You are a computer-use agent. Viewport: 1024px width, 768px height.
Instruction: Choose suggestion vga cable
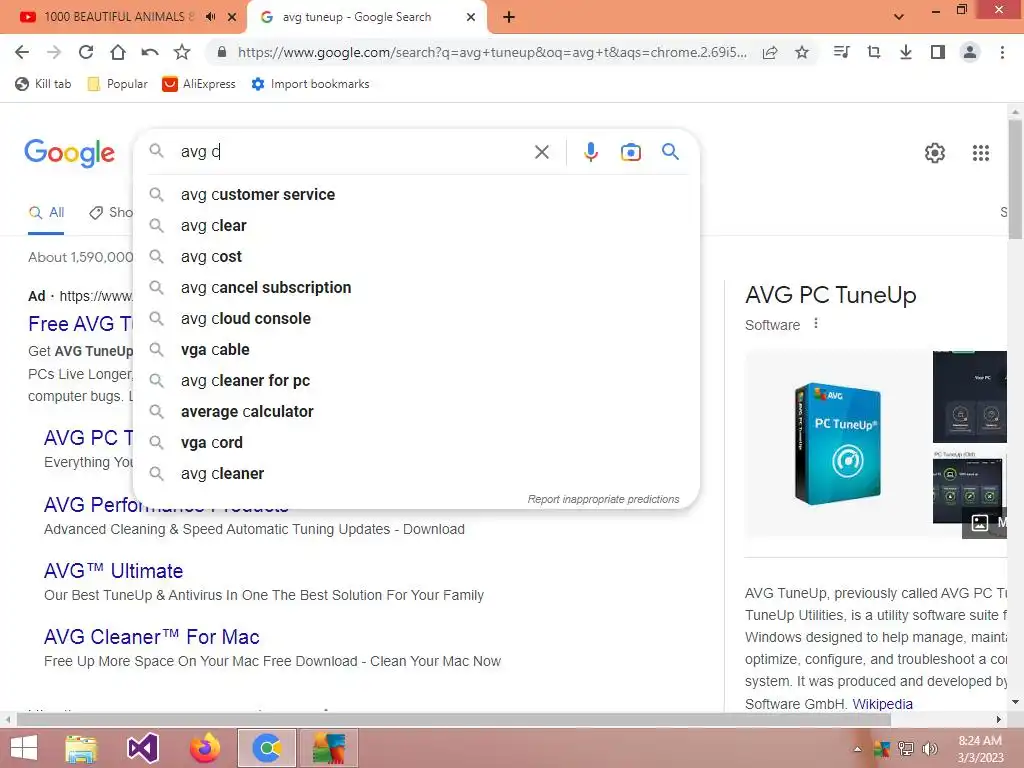416,349
